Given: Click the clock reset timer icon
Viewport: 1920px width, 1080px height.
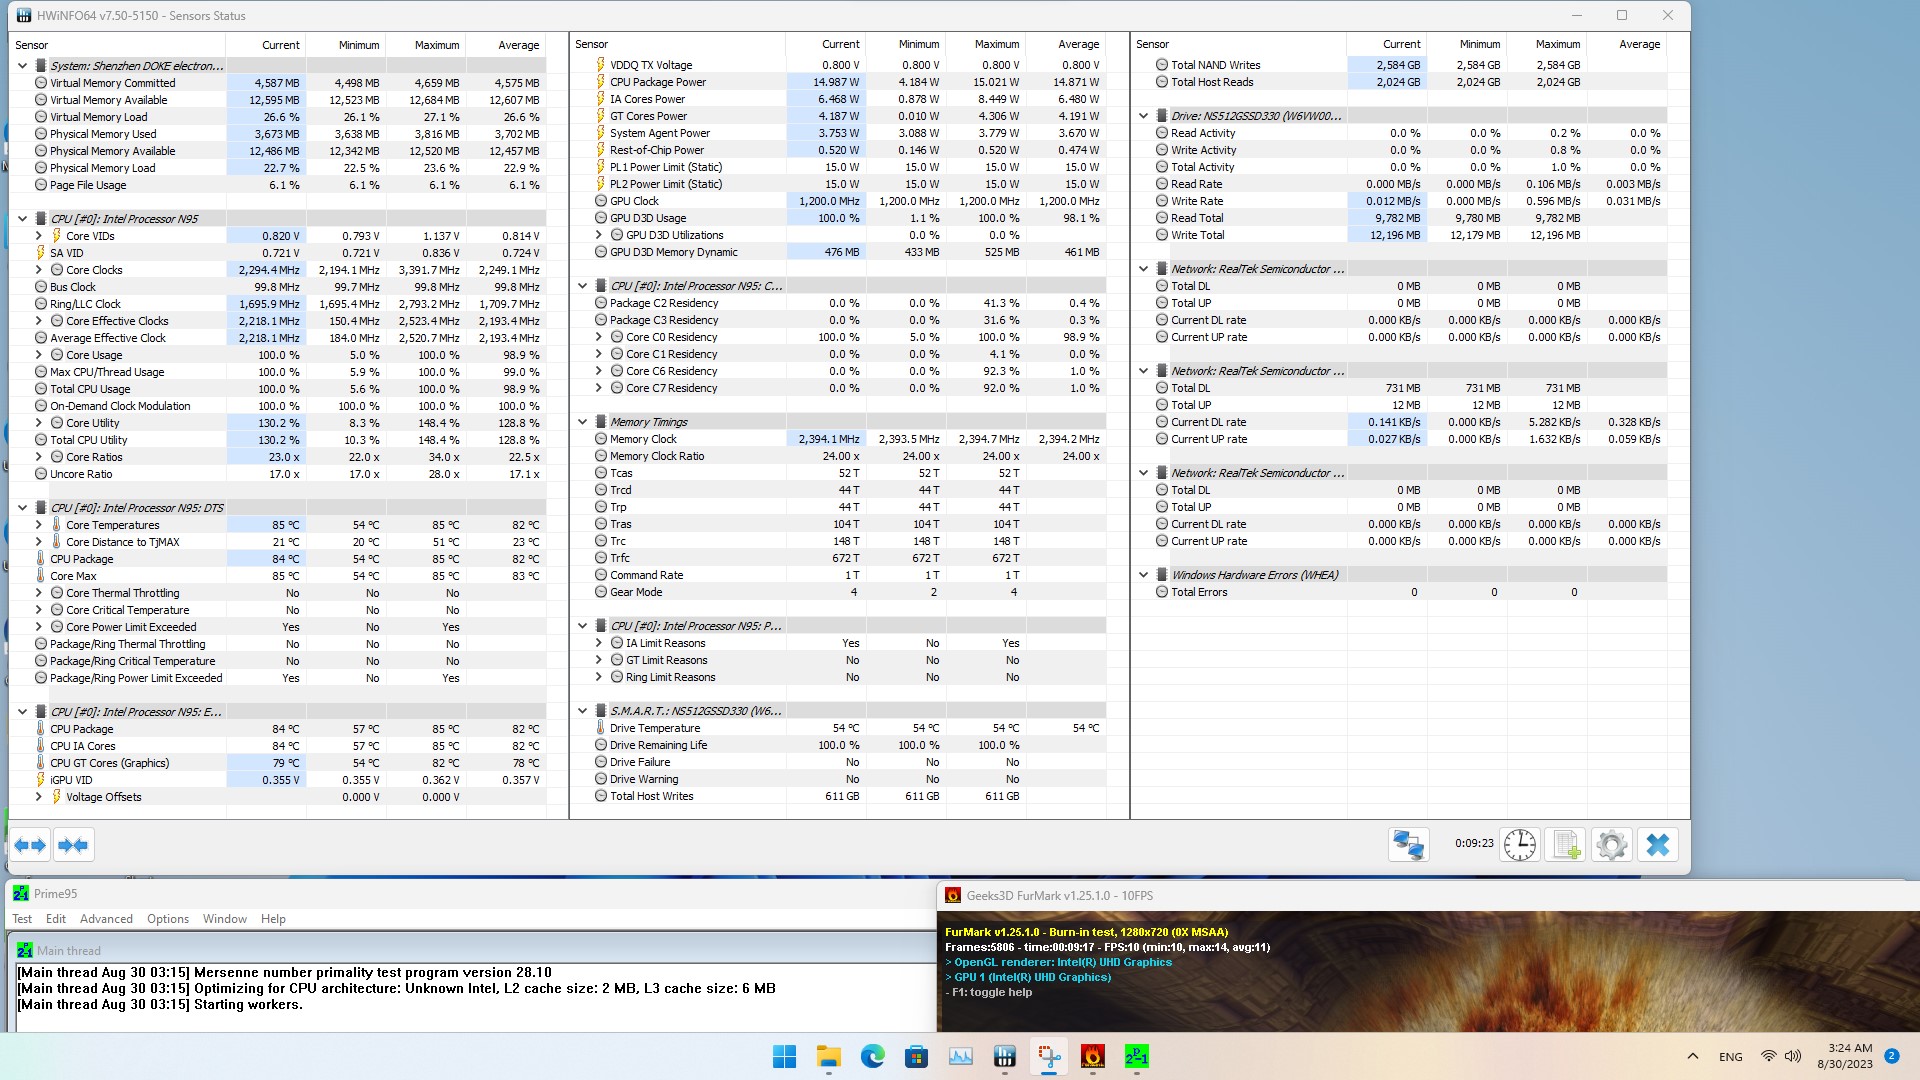Looking at the screenshot, I should pos(1519,845).
